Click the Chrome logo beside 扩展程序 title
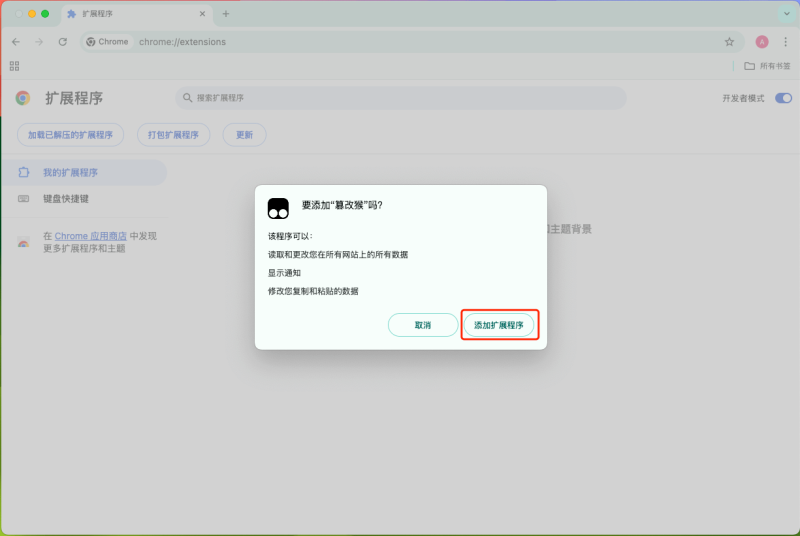Image resolution: width=800 pixels, height=536 pixels. [23, 98]
